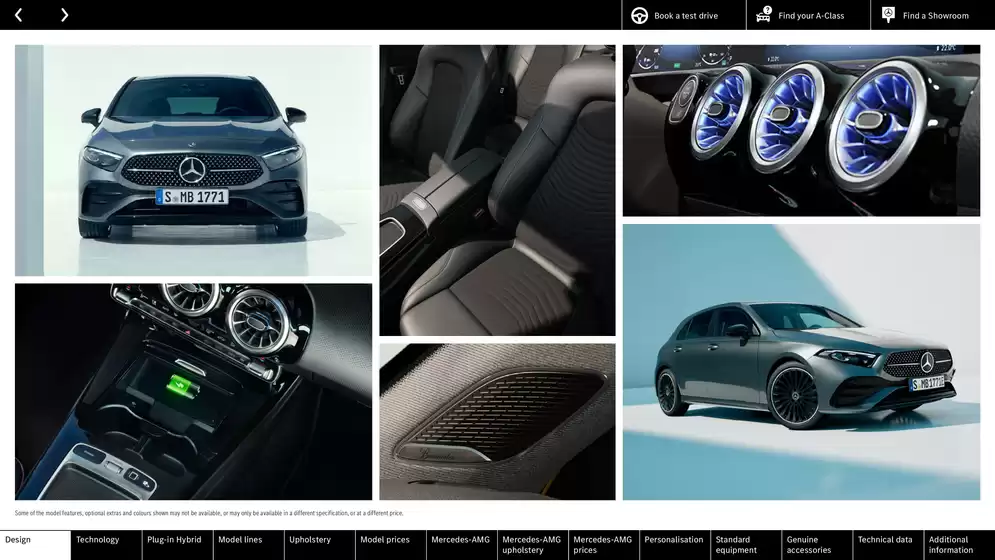Go to the Model lines tab

pos(249,545)
